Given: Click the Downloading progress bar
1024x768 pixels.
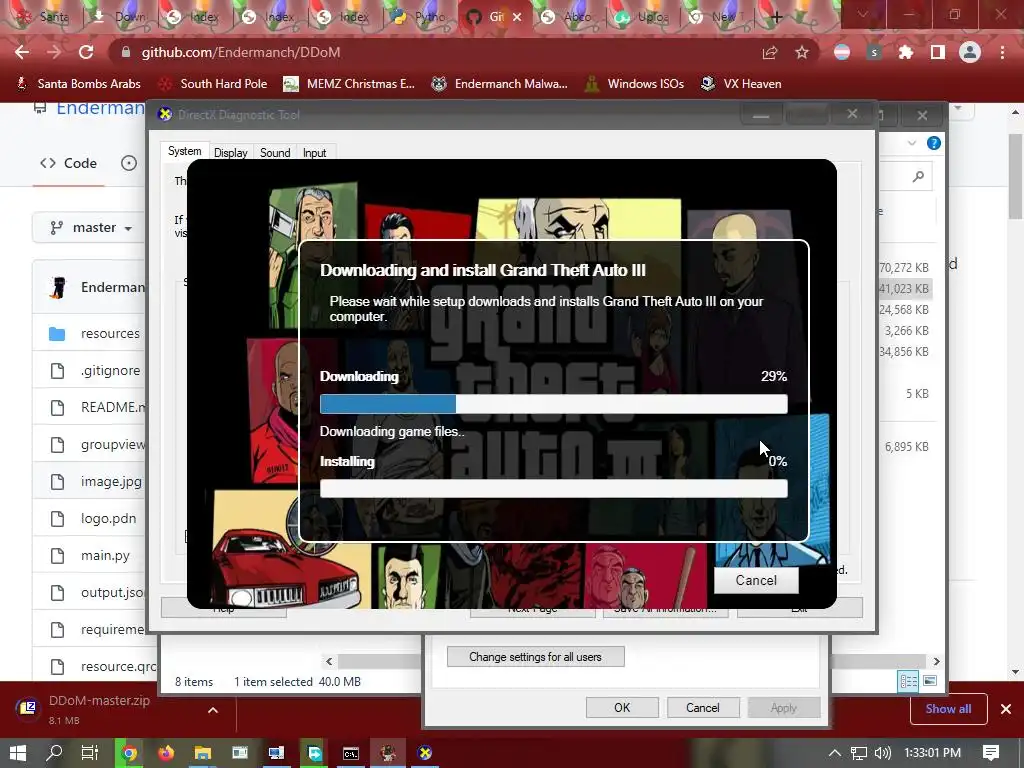Looking at the screenshot, I should point(554,404).
